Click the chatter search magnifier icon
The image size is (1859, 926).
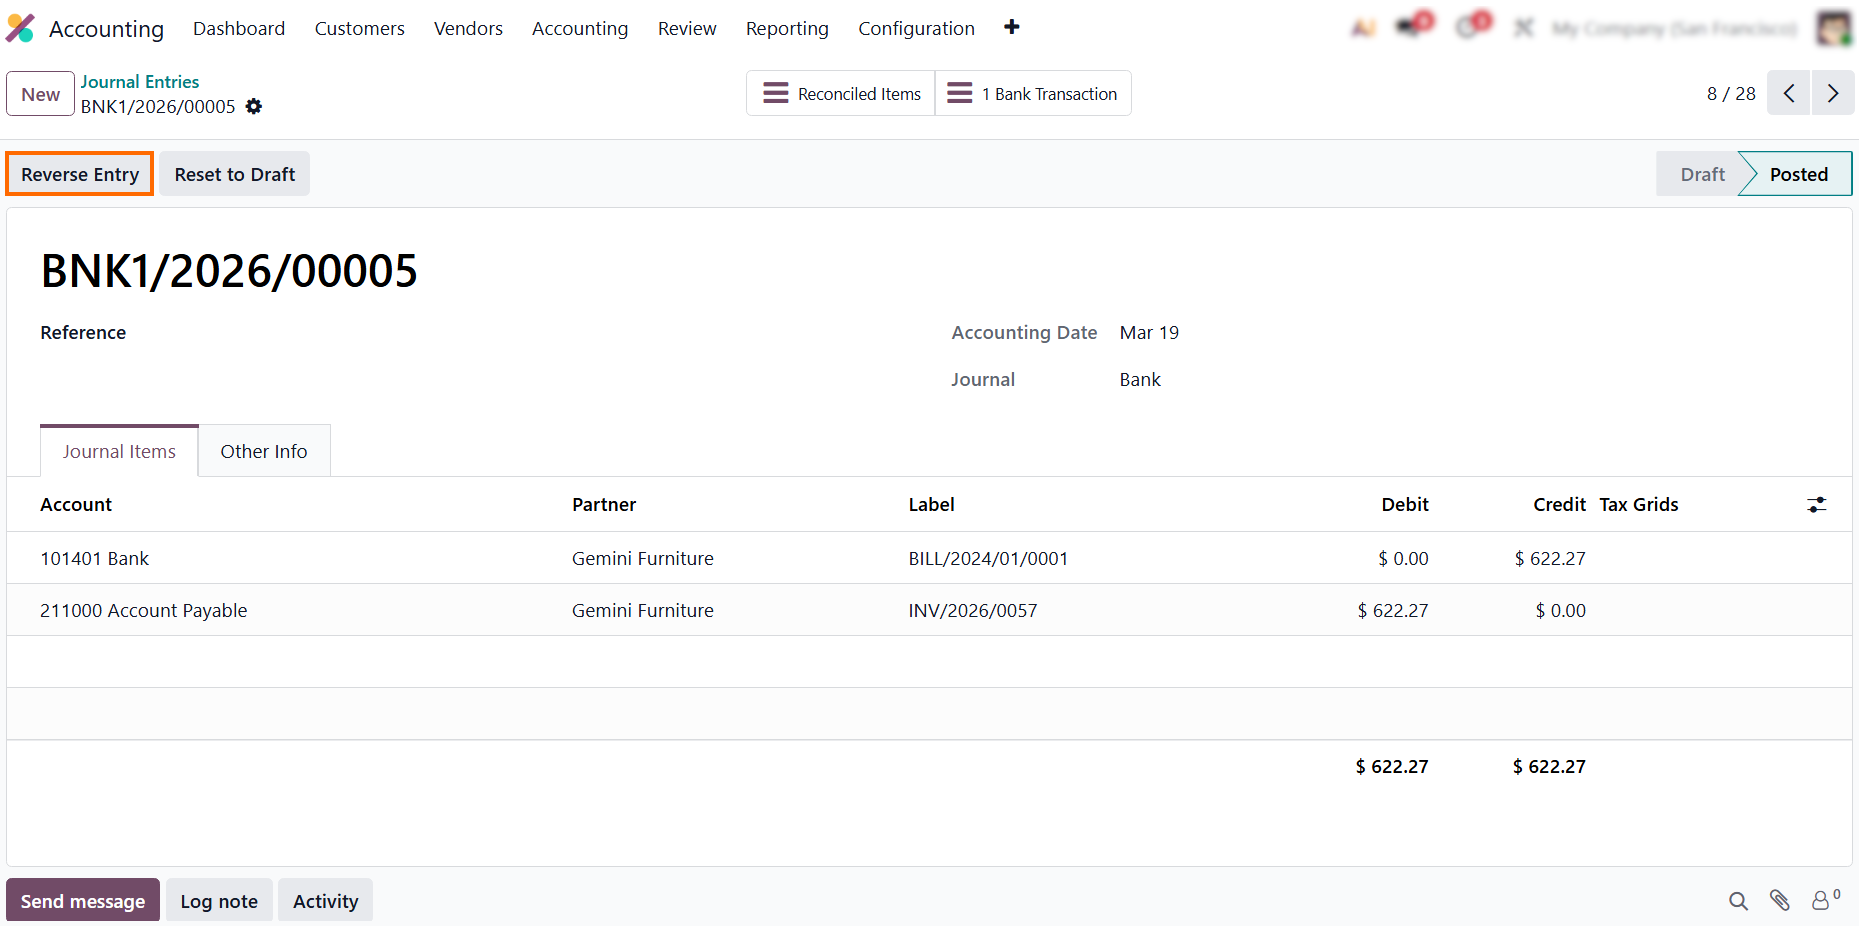1738,901
